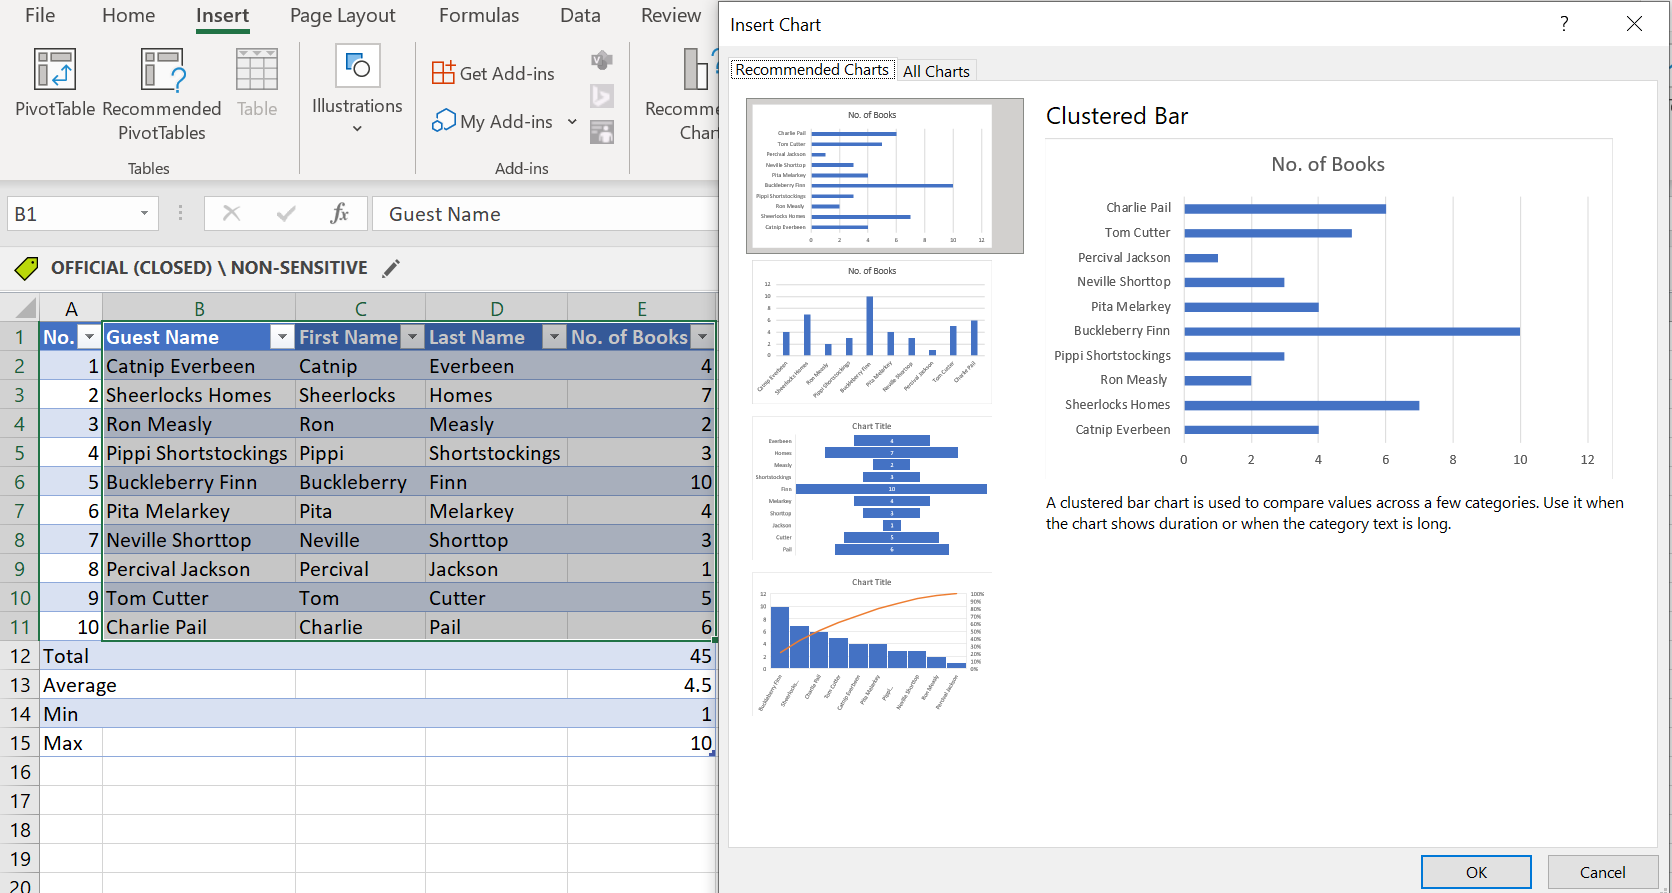The height and width of the screenshot is (893, 1672).
Task: Click the Get Add-ins icon
Action: (x=443, y=73)
